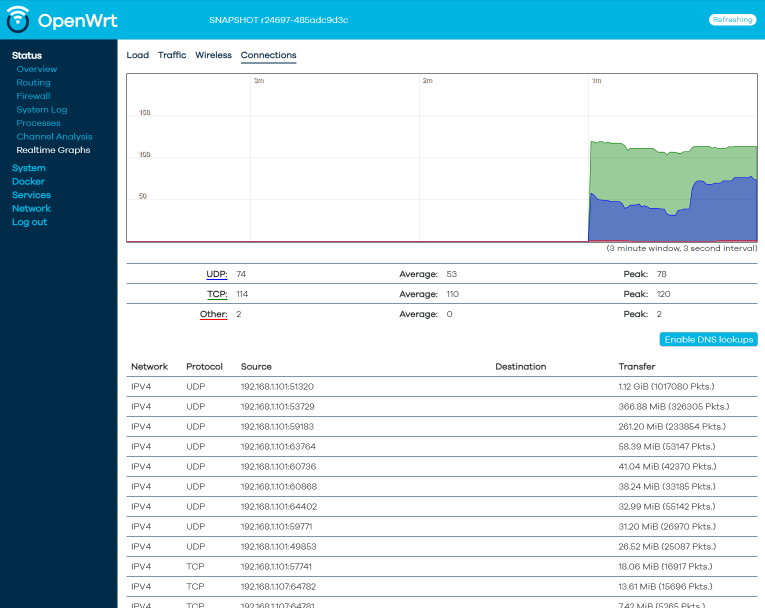Image resolution: width=765 pixels, height=608 pixels.
Task: Expand the Services sidebar menu
Action: pyautogui.click(x=31, y=195)
